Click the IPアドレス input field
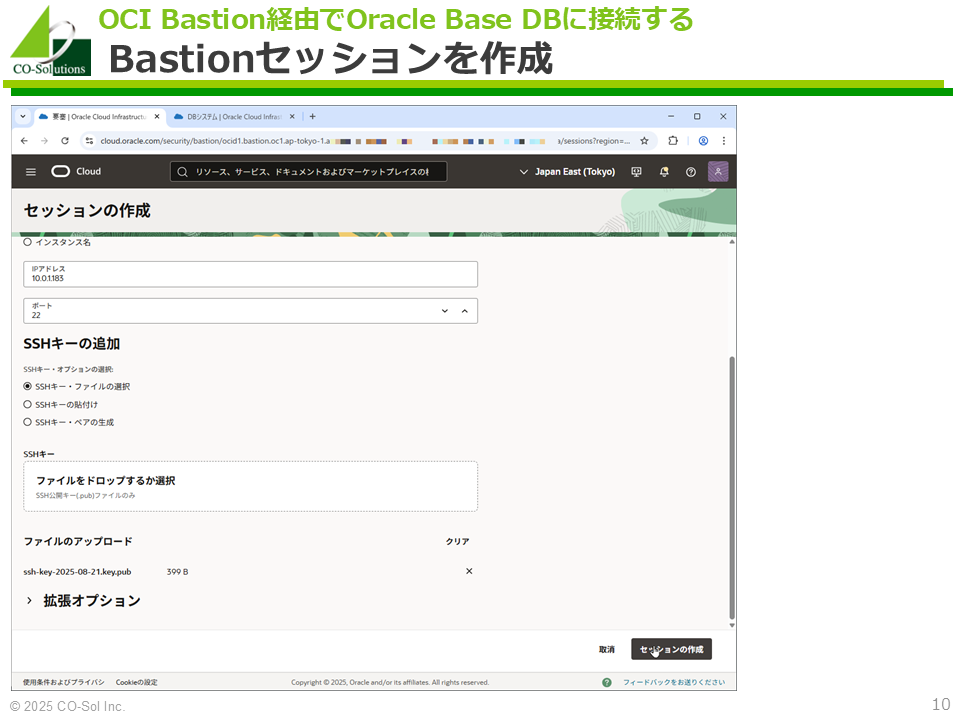 pos(250,274)
